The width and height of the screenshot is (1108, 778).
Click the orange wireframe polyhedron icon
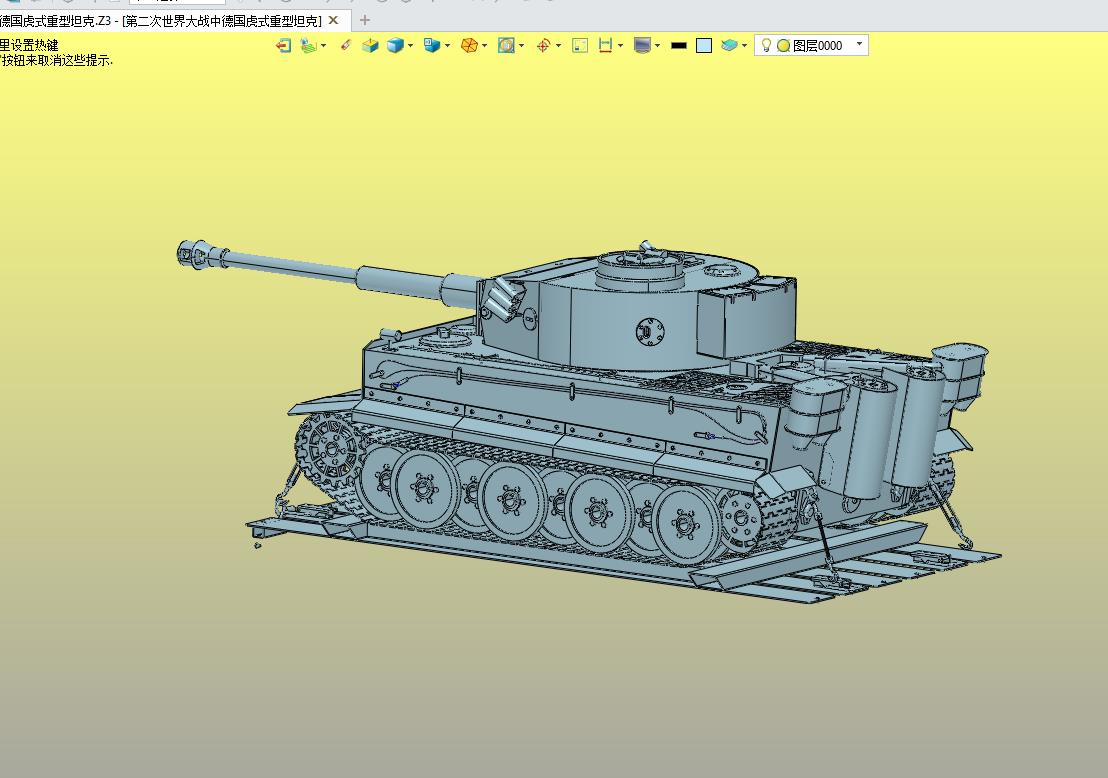point(469,45)
